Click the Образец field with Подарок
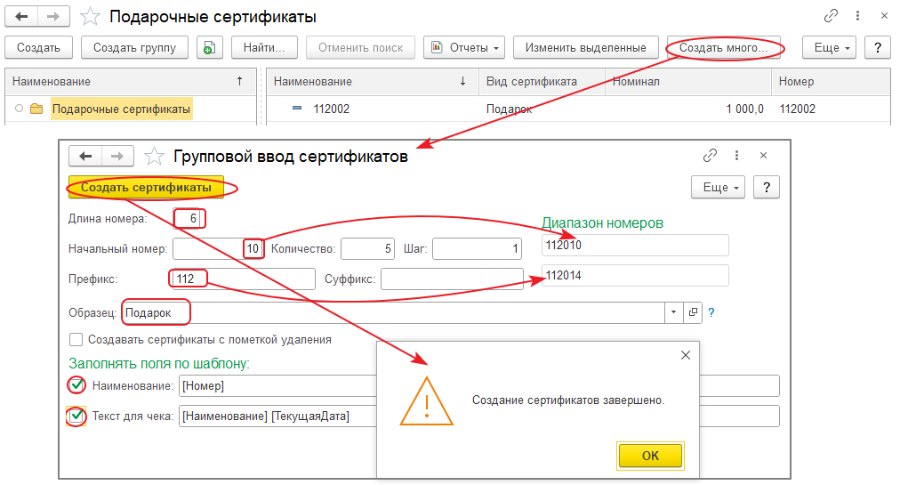Screen dimensions: 900x485 point(393,313)
